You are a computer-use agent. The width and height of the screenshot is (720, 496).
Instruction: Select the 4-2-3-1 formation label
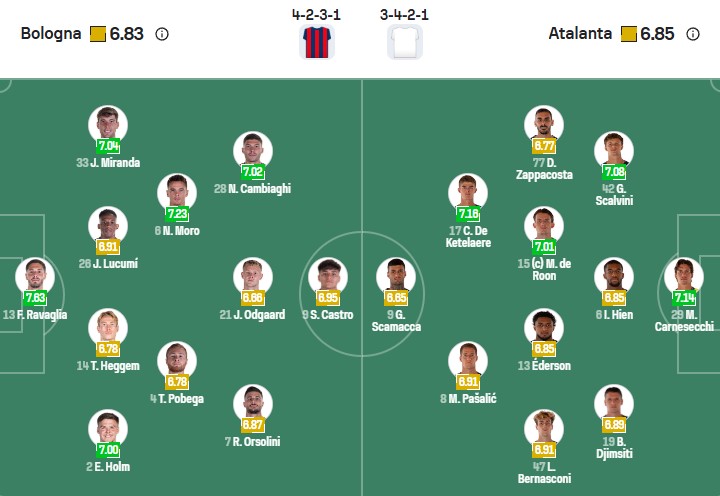316,15
